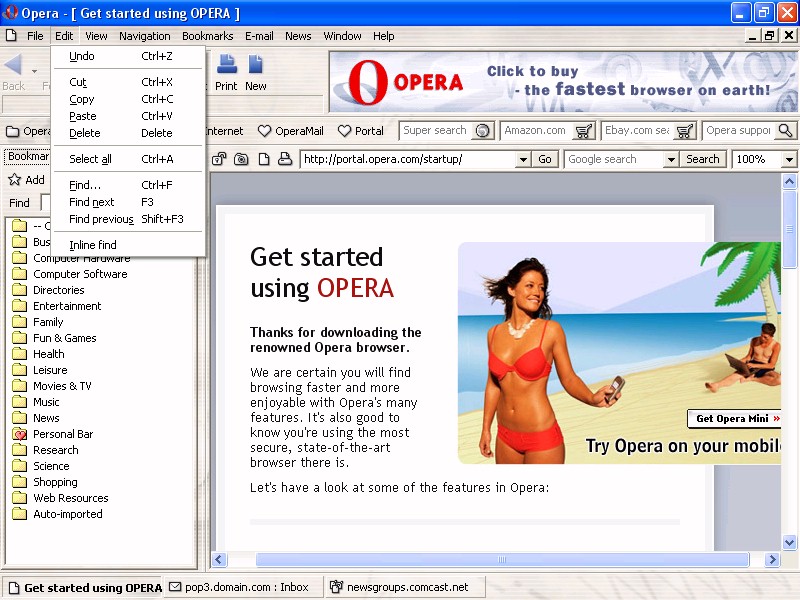Click the Amazon.com shopping cart icon
The image size is (800, 600).
(x=583, y=131)
